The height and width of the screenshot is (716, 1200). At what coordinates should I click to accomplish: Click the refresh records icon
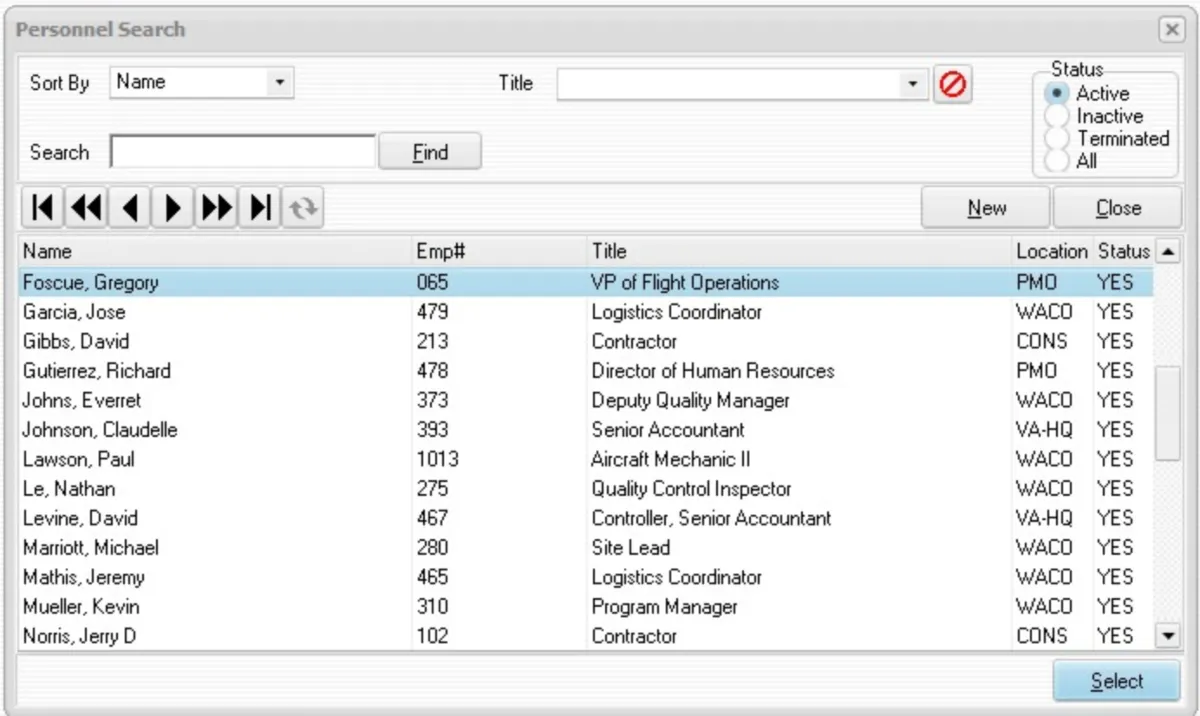[302, 207]
